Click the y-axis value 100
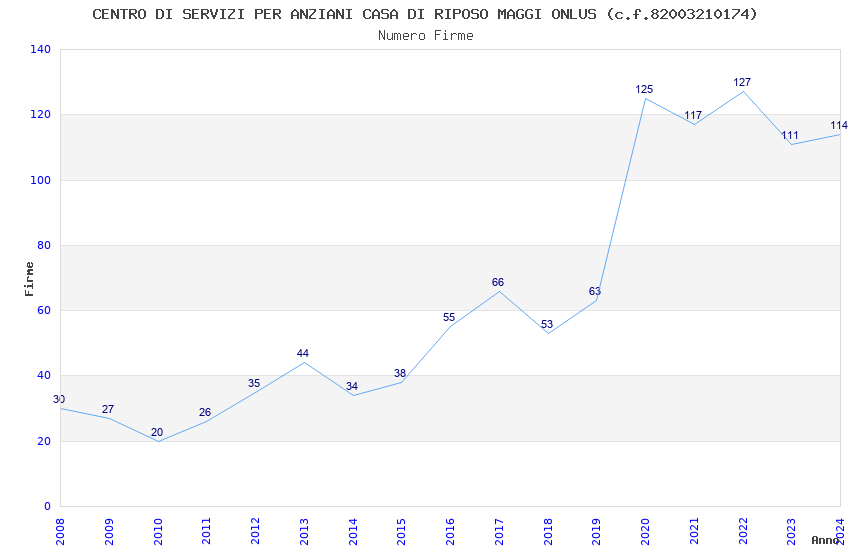Screen dimensions: 850x550 [41, 180]
